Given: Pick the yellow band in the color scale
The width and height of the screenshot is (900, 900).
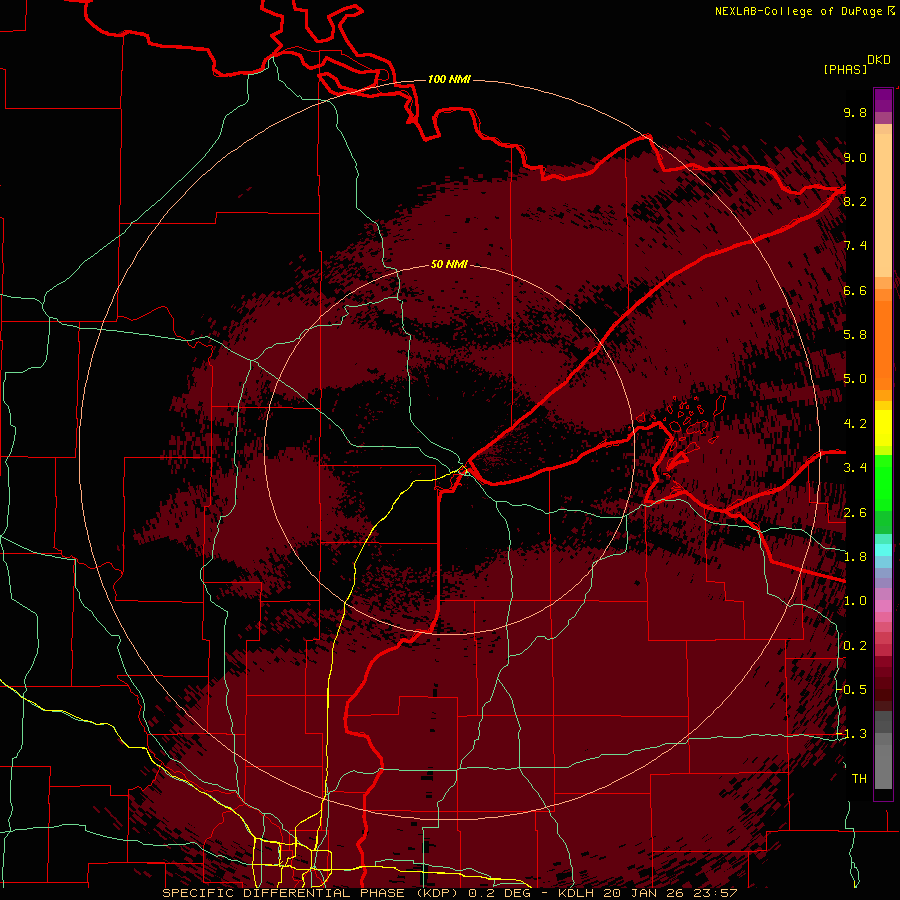Looking at the screenshot, I should pyautogui.click(x=883, y=428).
